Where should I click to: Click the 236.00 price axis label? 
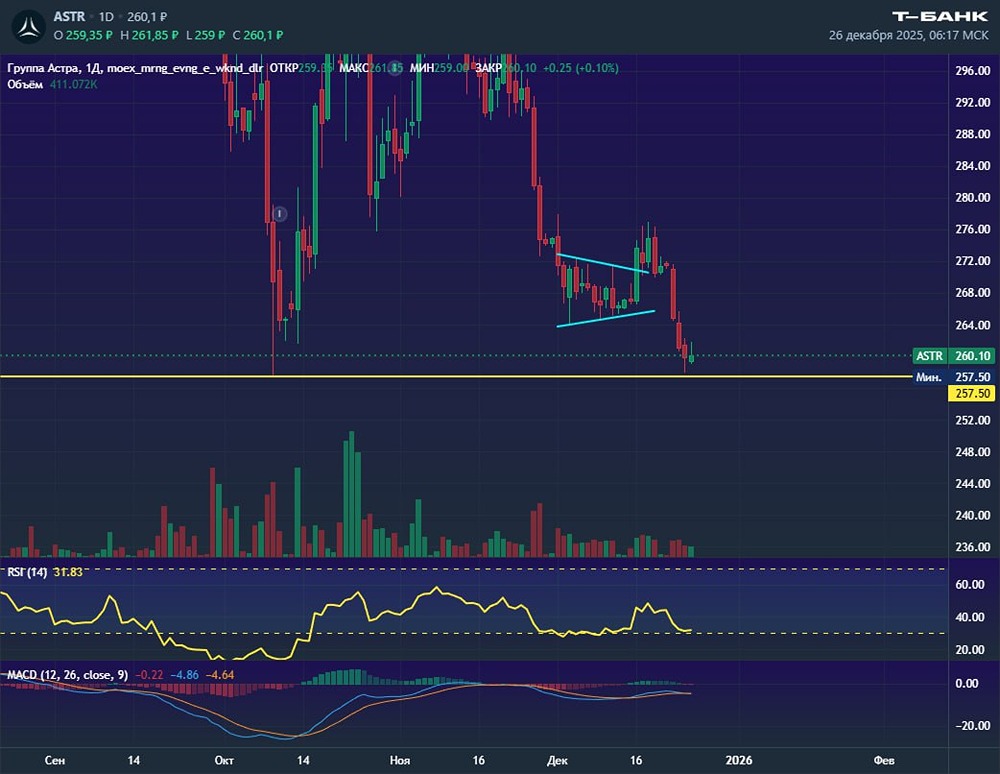[x=972, y=547]
